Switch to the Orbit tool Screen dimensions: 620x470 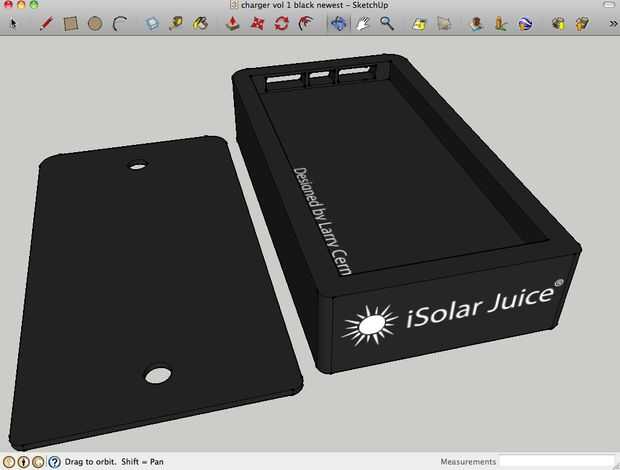point(338,24)
